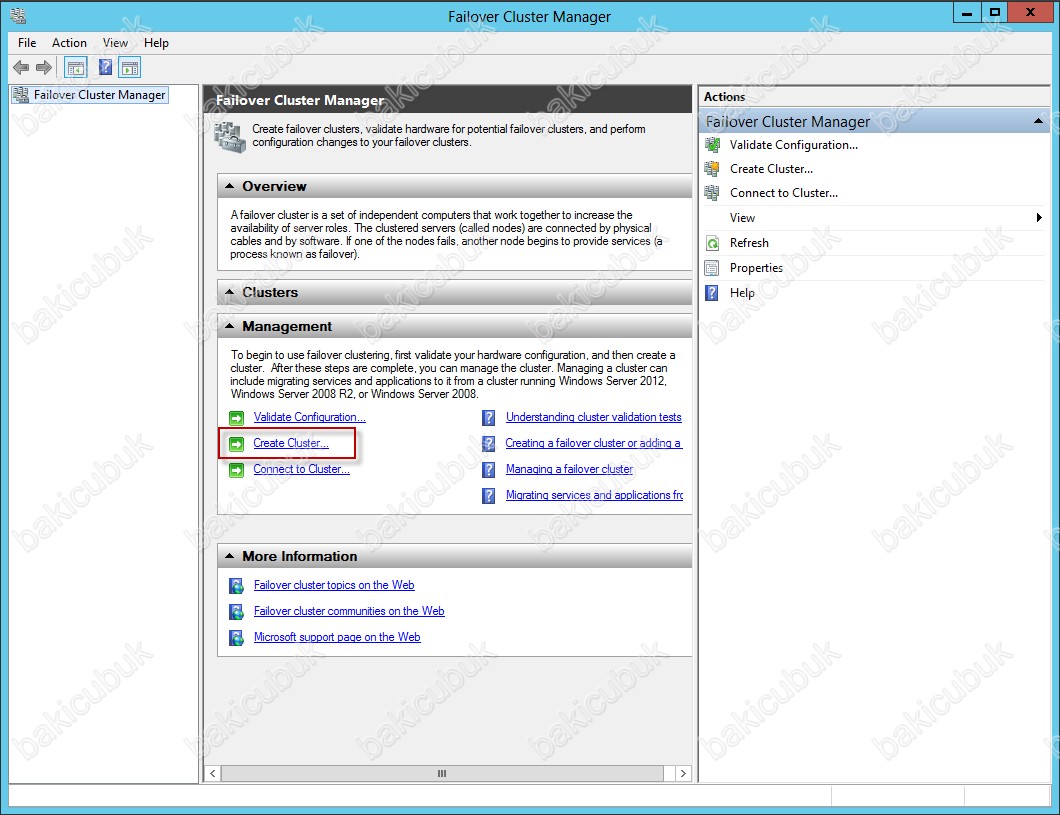The width and height of the screenshot is (1060, 815).
Task: Open Creating a failover cluster help link
Action: tap(594, 443)
